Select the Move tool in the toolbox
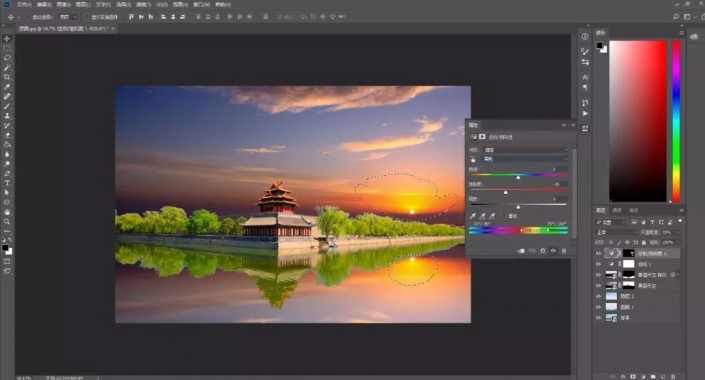The image size is (705, 380). [x=7, y=39]
